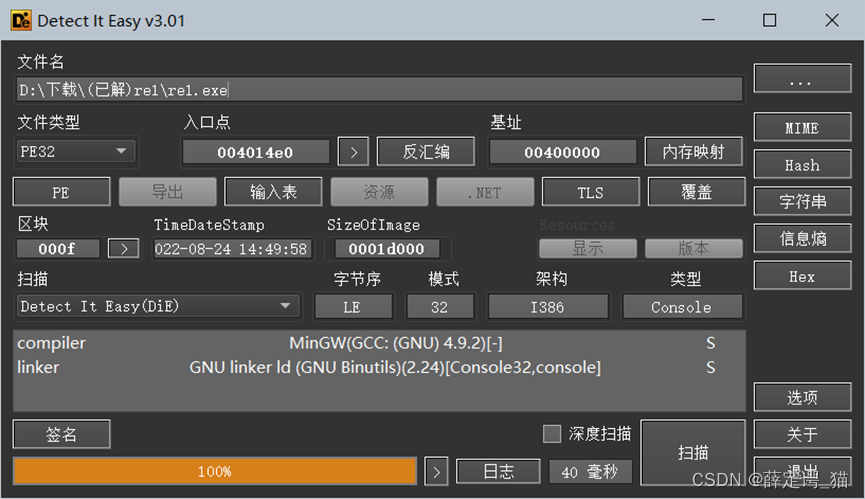Click the entry point value 004014e0

[x=255, y=152]
